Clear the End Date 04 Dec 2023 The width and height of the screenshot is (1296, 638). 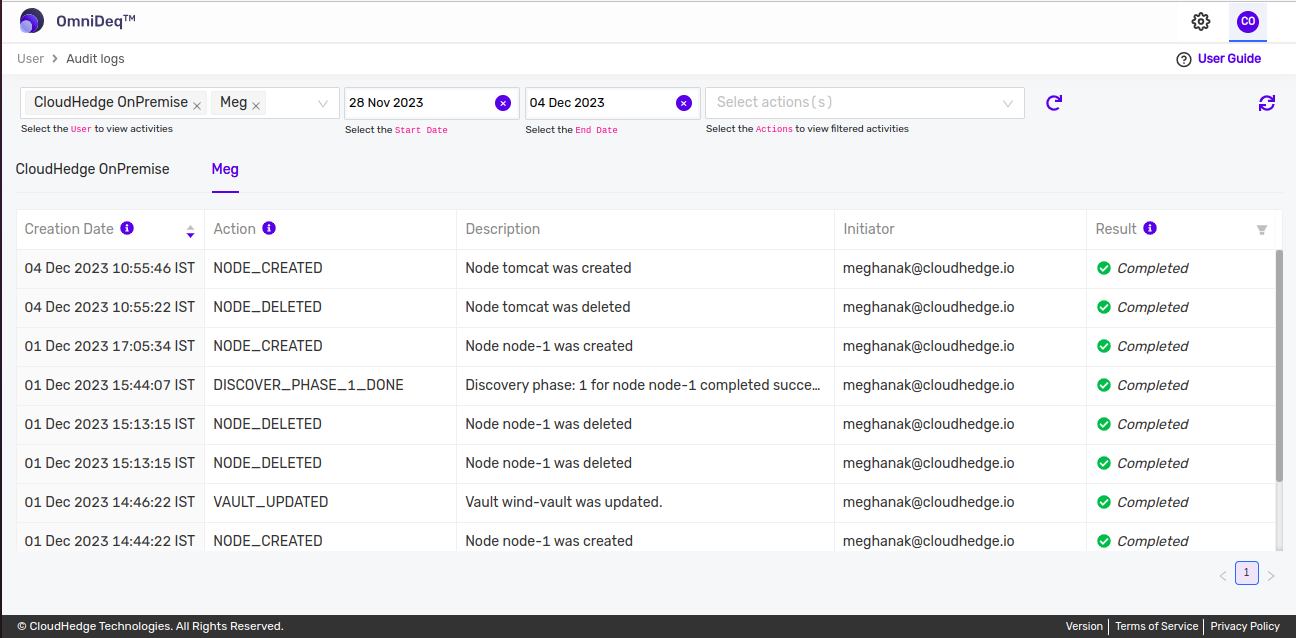point(684,103)
